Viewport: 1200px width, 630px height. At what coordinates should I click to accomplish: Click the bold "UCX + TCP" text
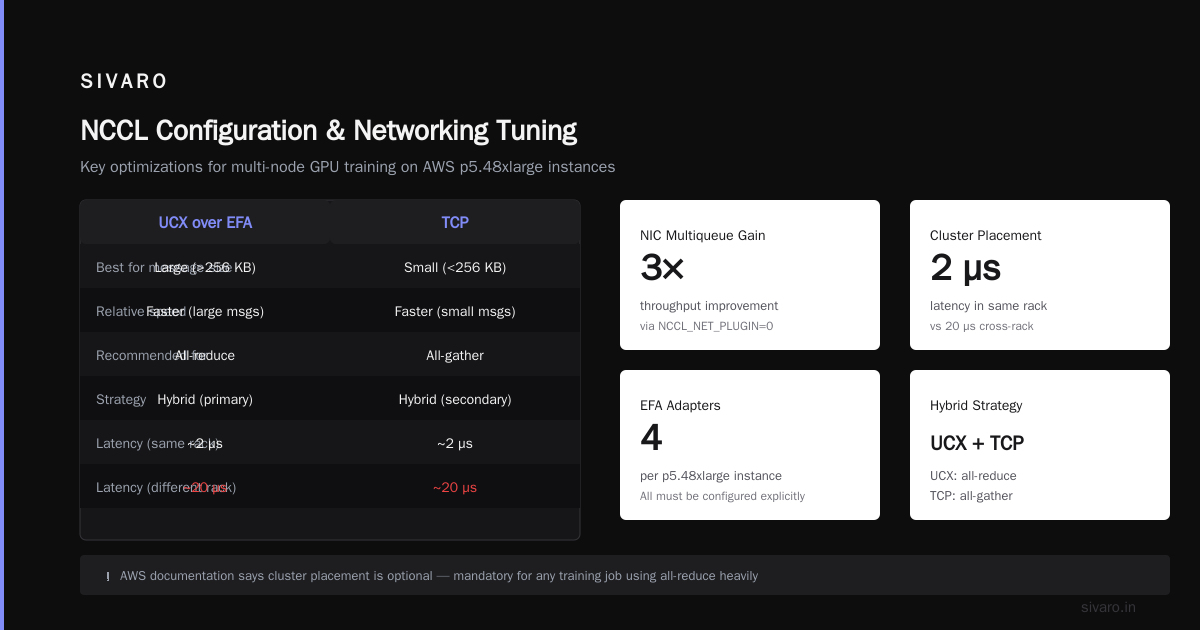tap(977, 443)
